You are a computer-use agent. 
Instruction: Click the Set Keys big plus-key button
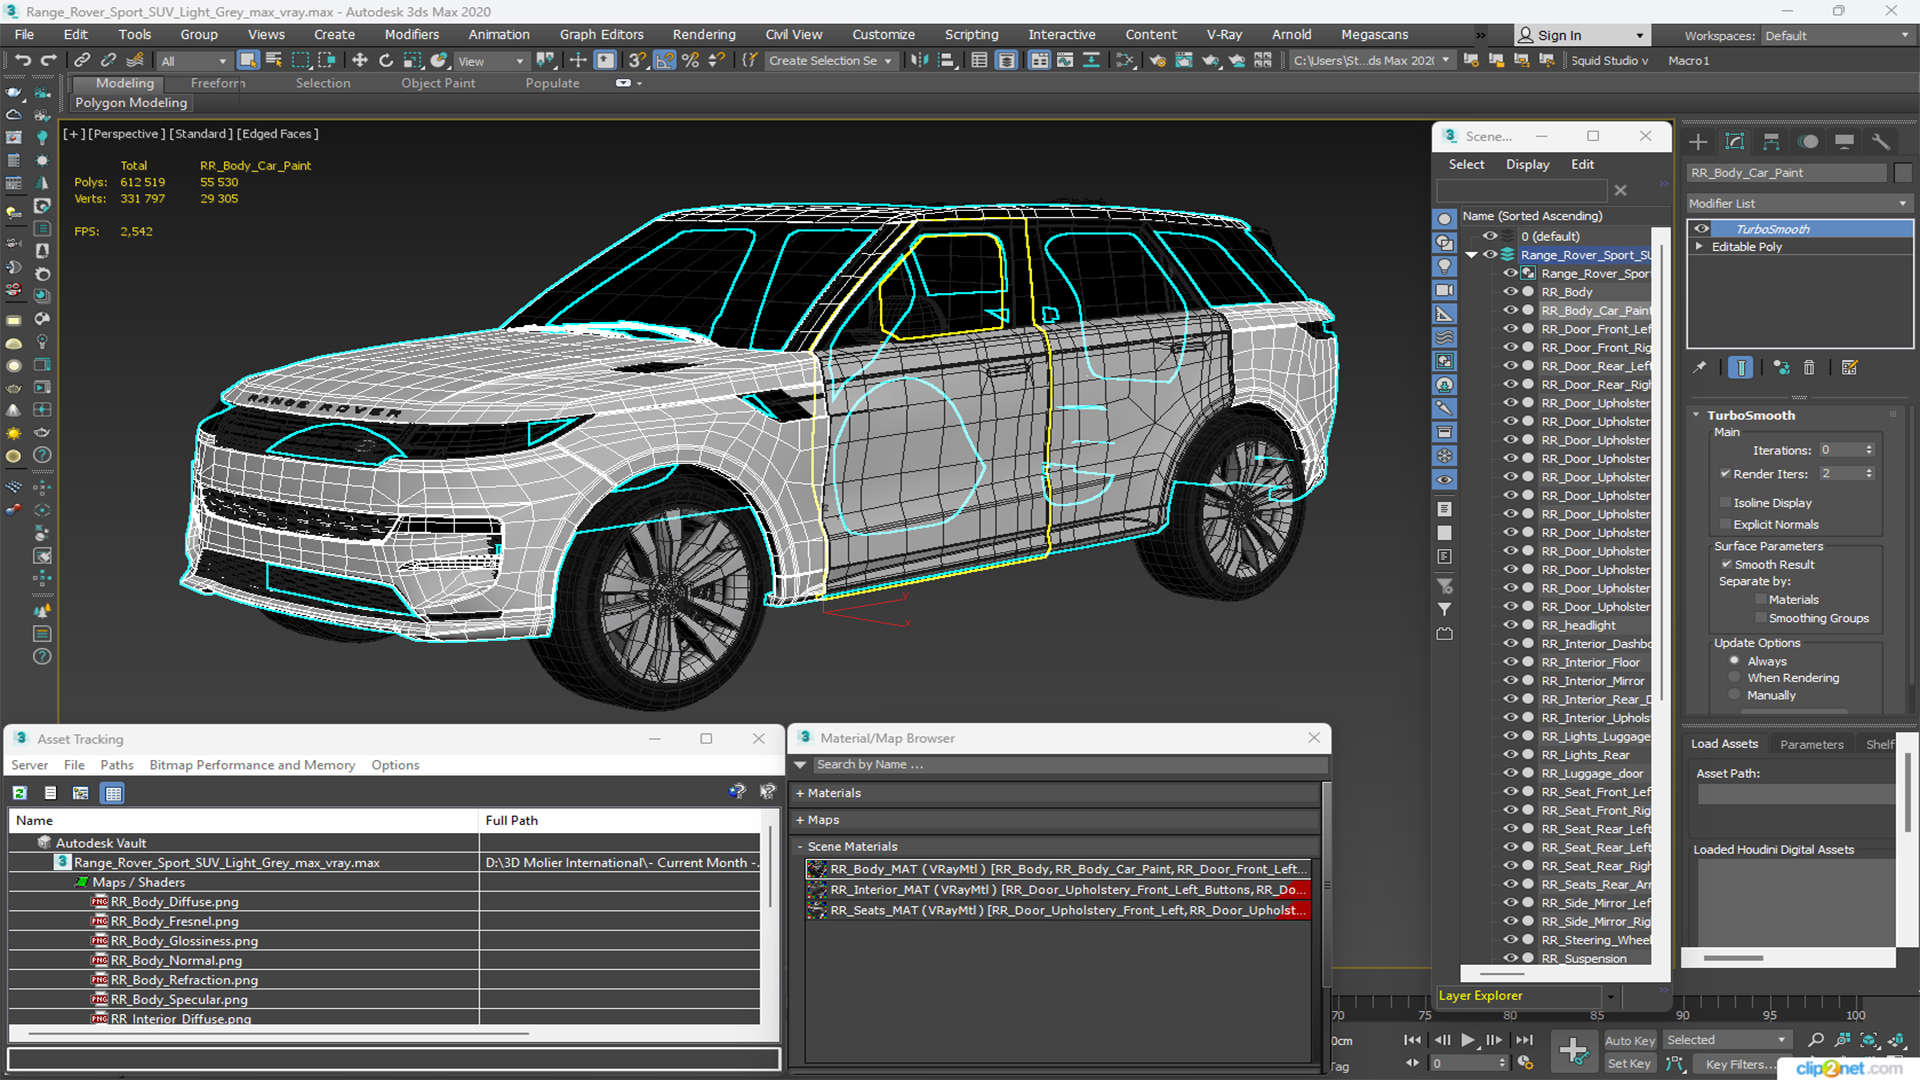[x=1573, y=1050]
